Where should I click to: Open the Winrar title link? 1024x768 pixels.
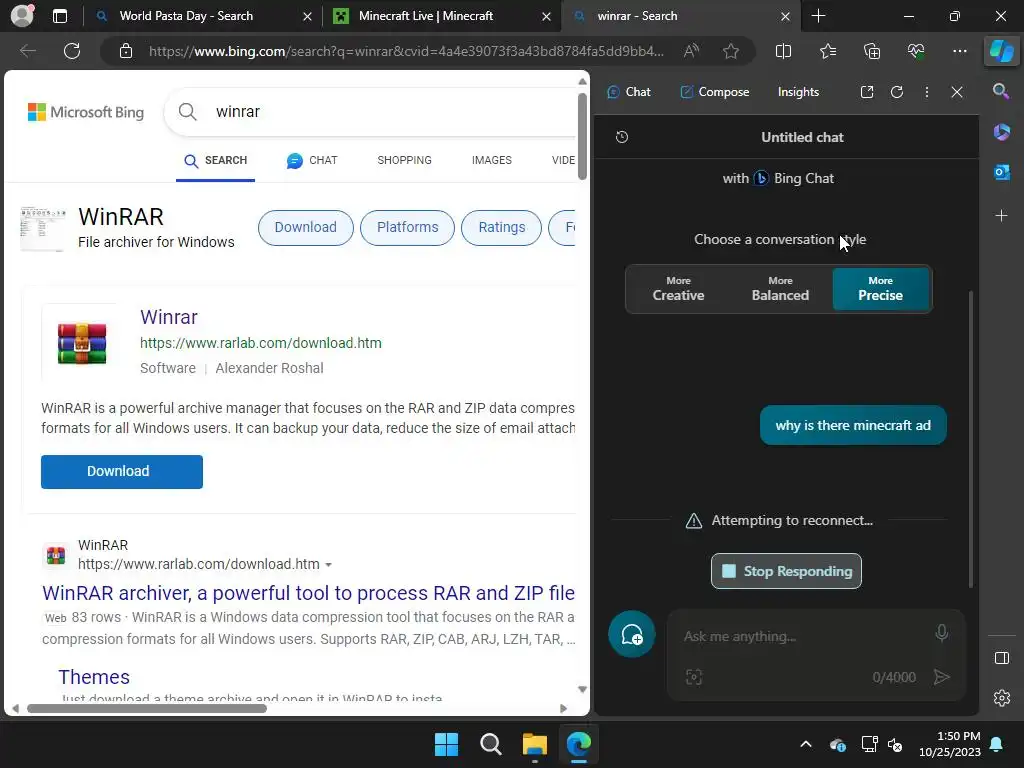click(x=168, y=317)
